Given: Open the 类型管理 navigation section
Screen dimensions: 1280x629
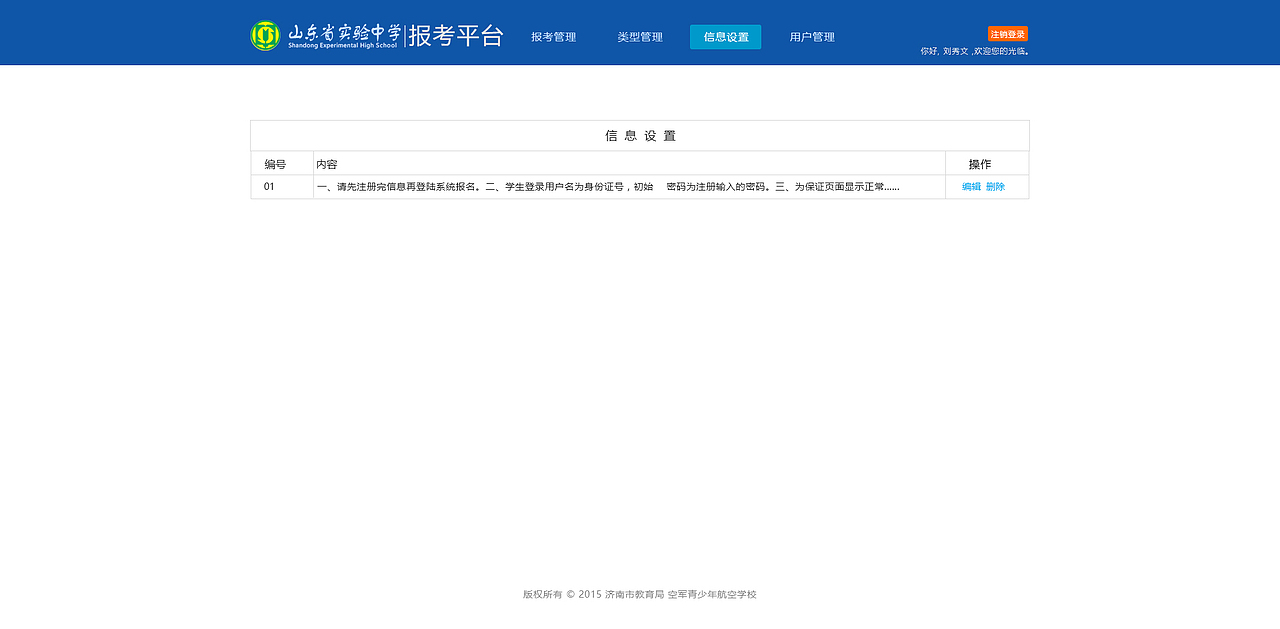Looking at the screenshot, I should coord(640,36).
